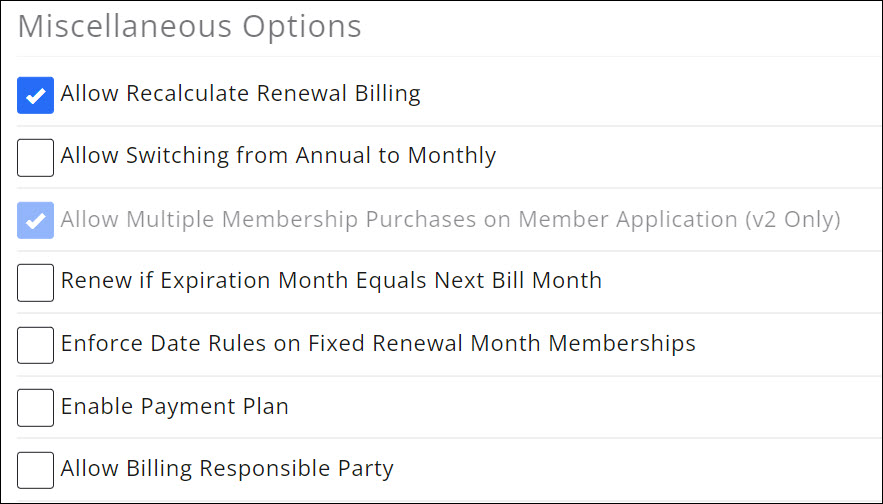This screenshot has height=504, width=883.
Task: Click the "Miscellaneous Options" section heading
Action: [x=190, y=27]
